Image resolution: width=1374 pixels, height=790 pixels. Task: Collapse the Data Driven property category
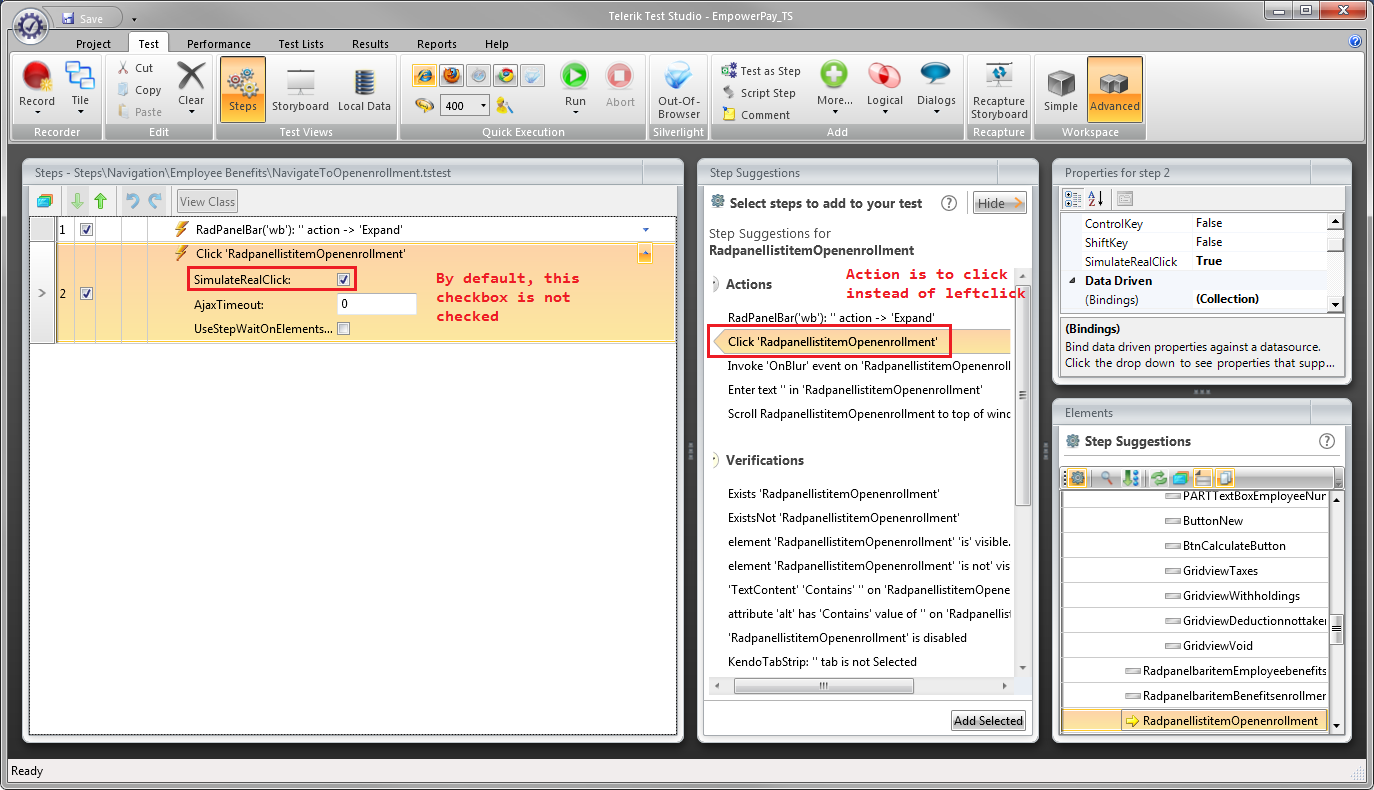click(1075, 281)
